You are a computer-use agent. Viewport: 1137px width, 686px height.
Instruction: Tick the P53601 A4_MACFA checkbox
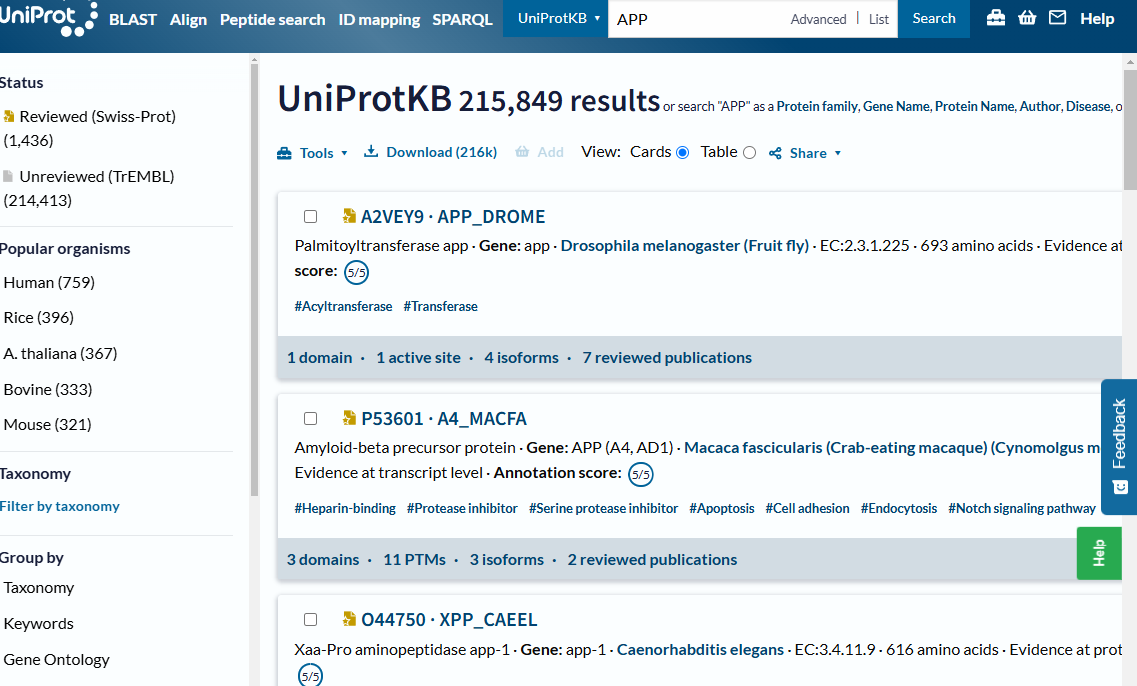point(310,419)
